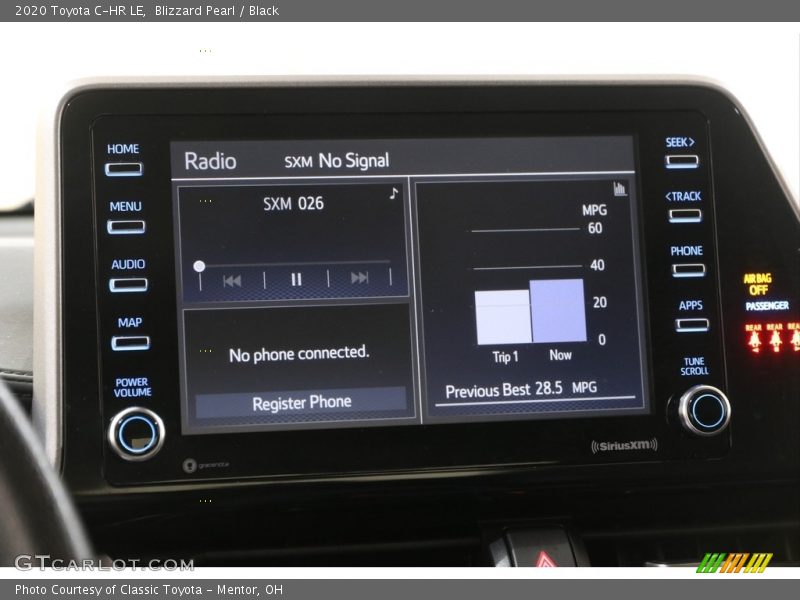Select the Now MPG bar
This screenshot has width=800, height=600.
coord(558,311)
